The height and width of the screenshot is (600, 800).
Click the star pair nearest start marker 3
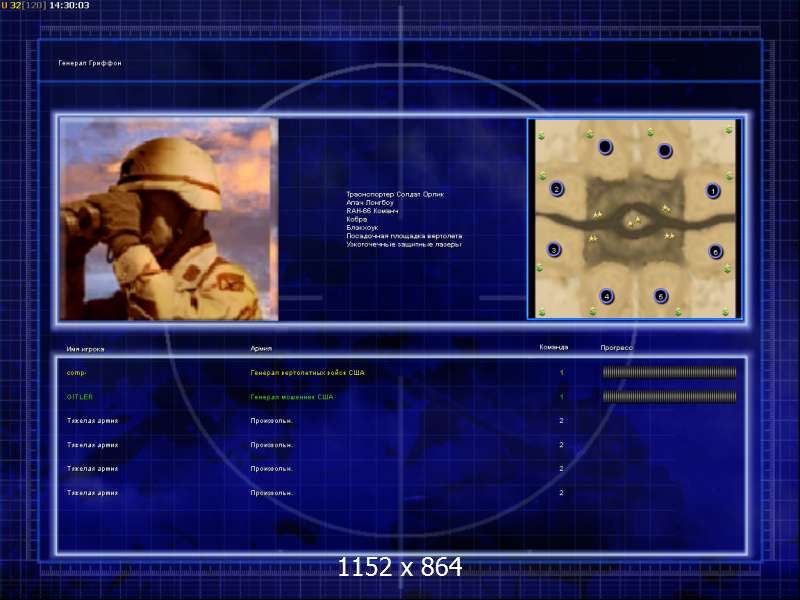[x=593, y=238]
